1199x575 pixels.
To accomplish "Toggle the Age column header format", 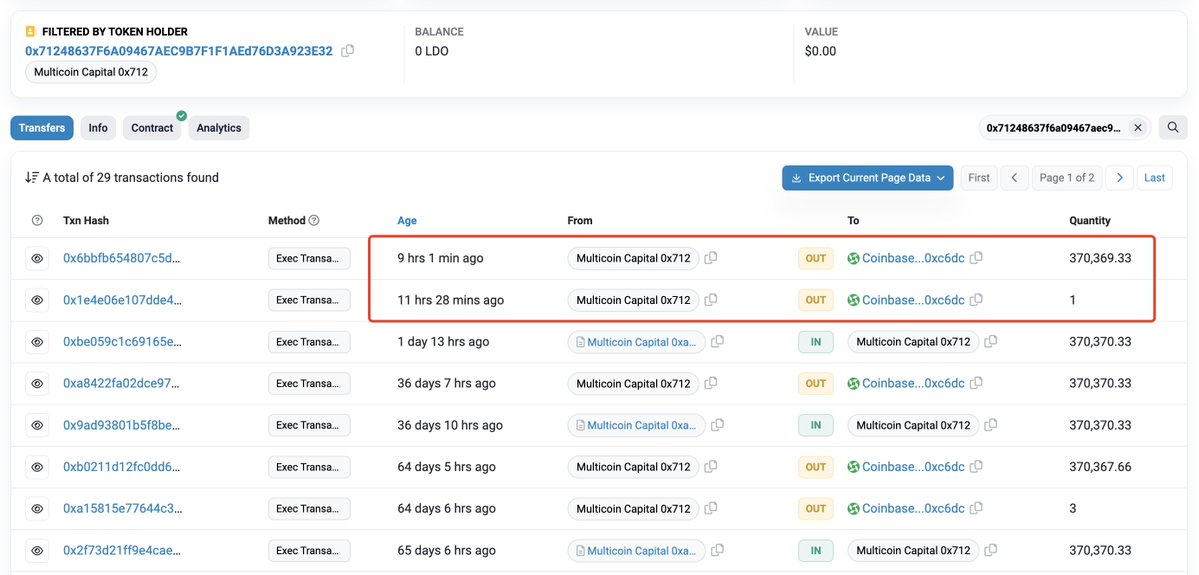I will [407, 220].
